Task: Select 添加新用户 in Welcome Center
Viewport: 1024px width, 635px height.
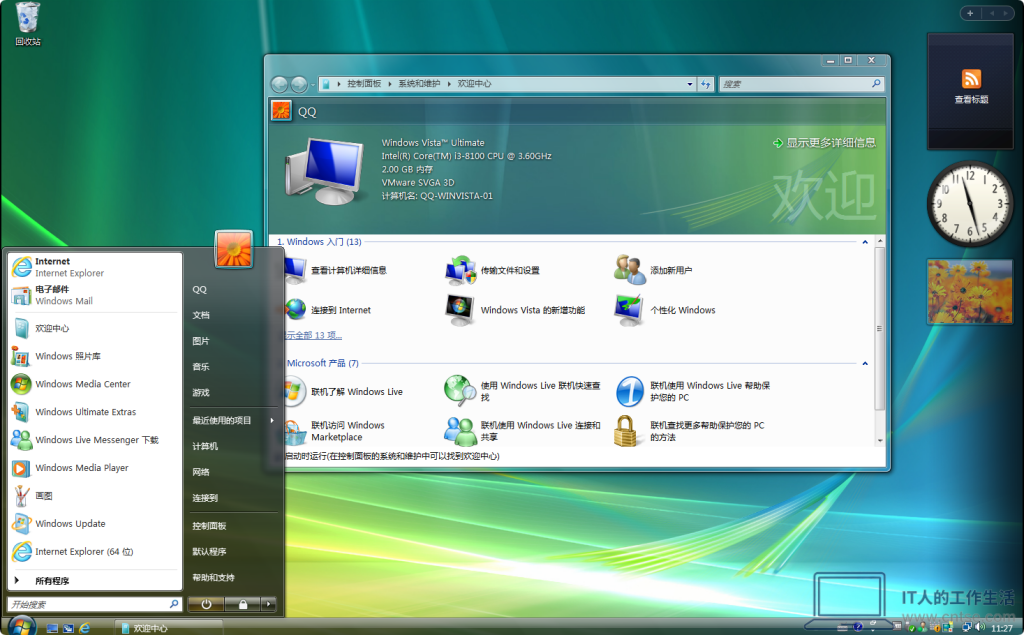Action: point(653,270)
